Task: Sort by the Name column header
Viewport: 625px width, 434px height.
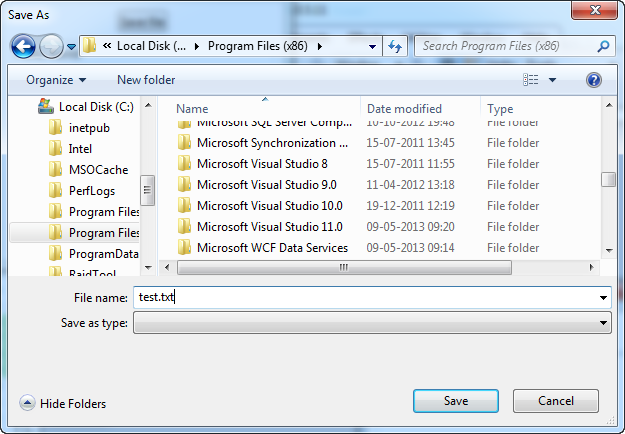Action: coord(192,109)
